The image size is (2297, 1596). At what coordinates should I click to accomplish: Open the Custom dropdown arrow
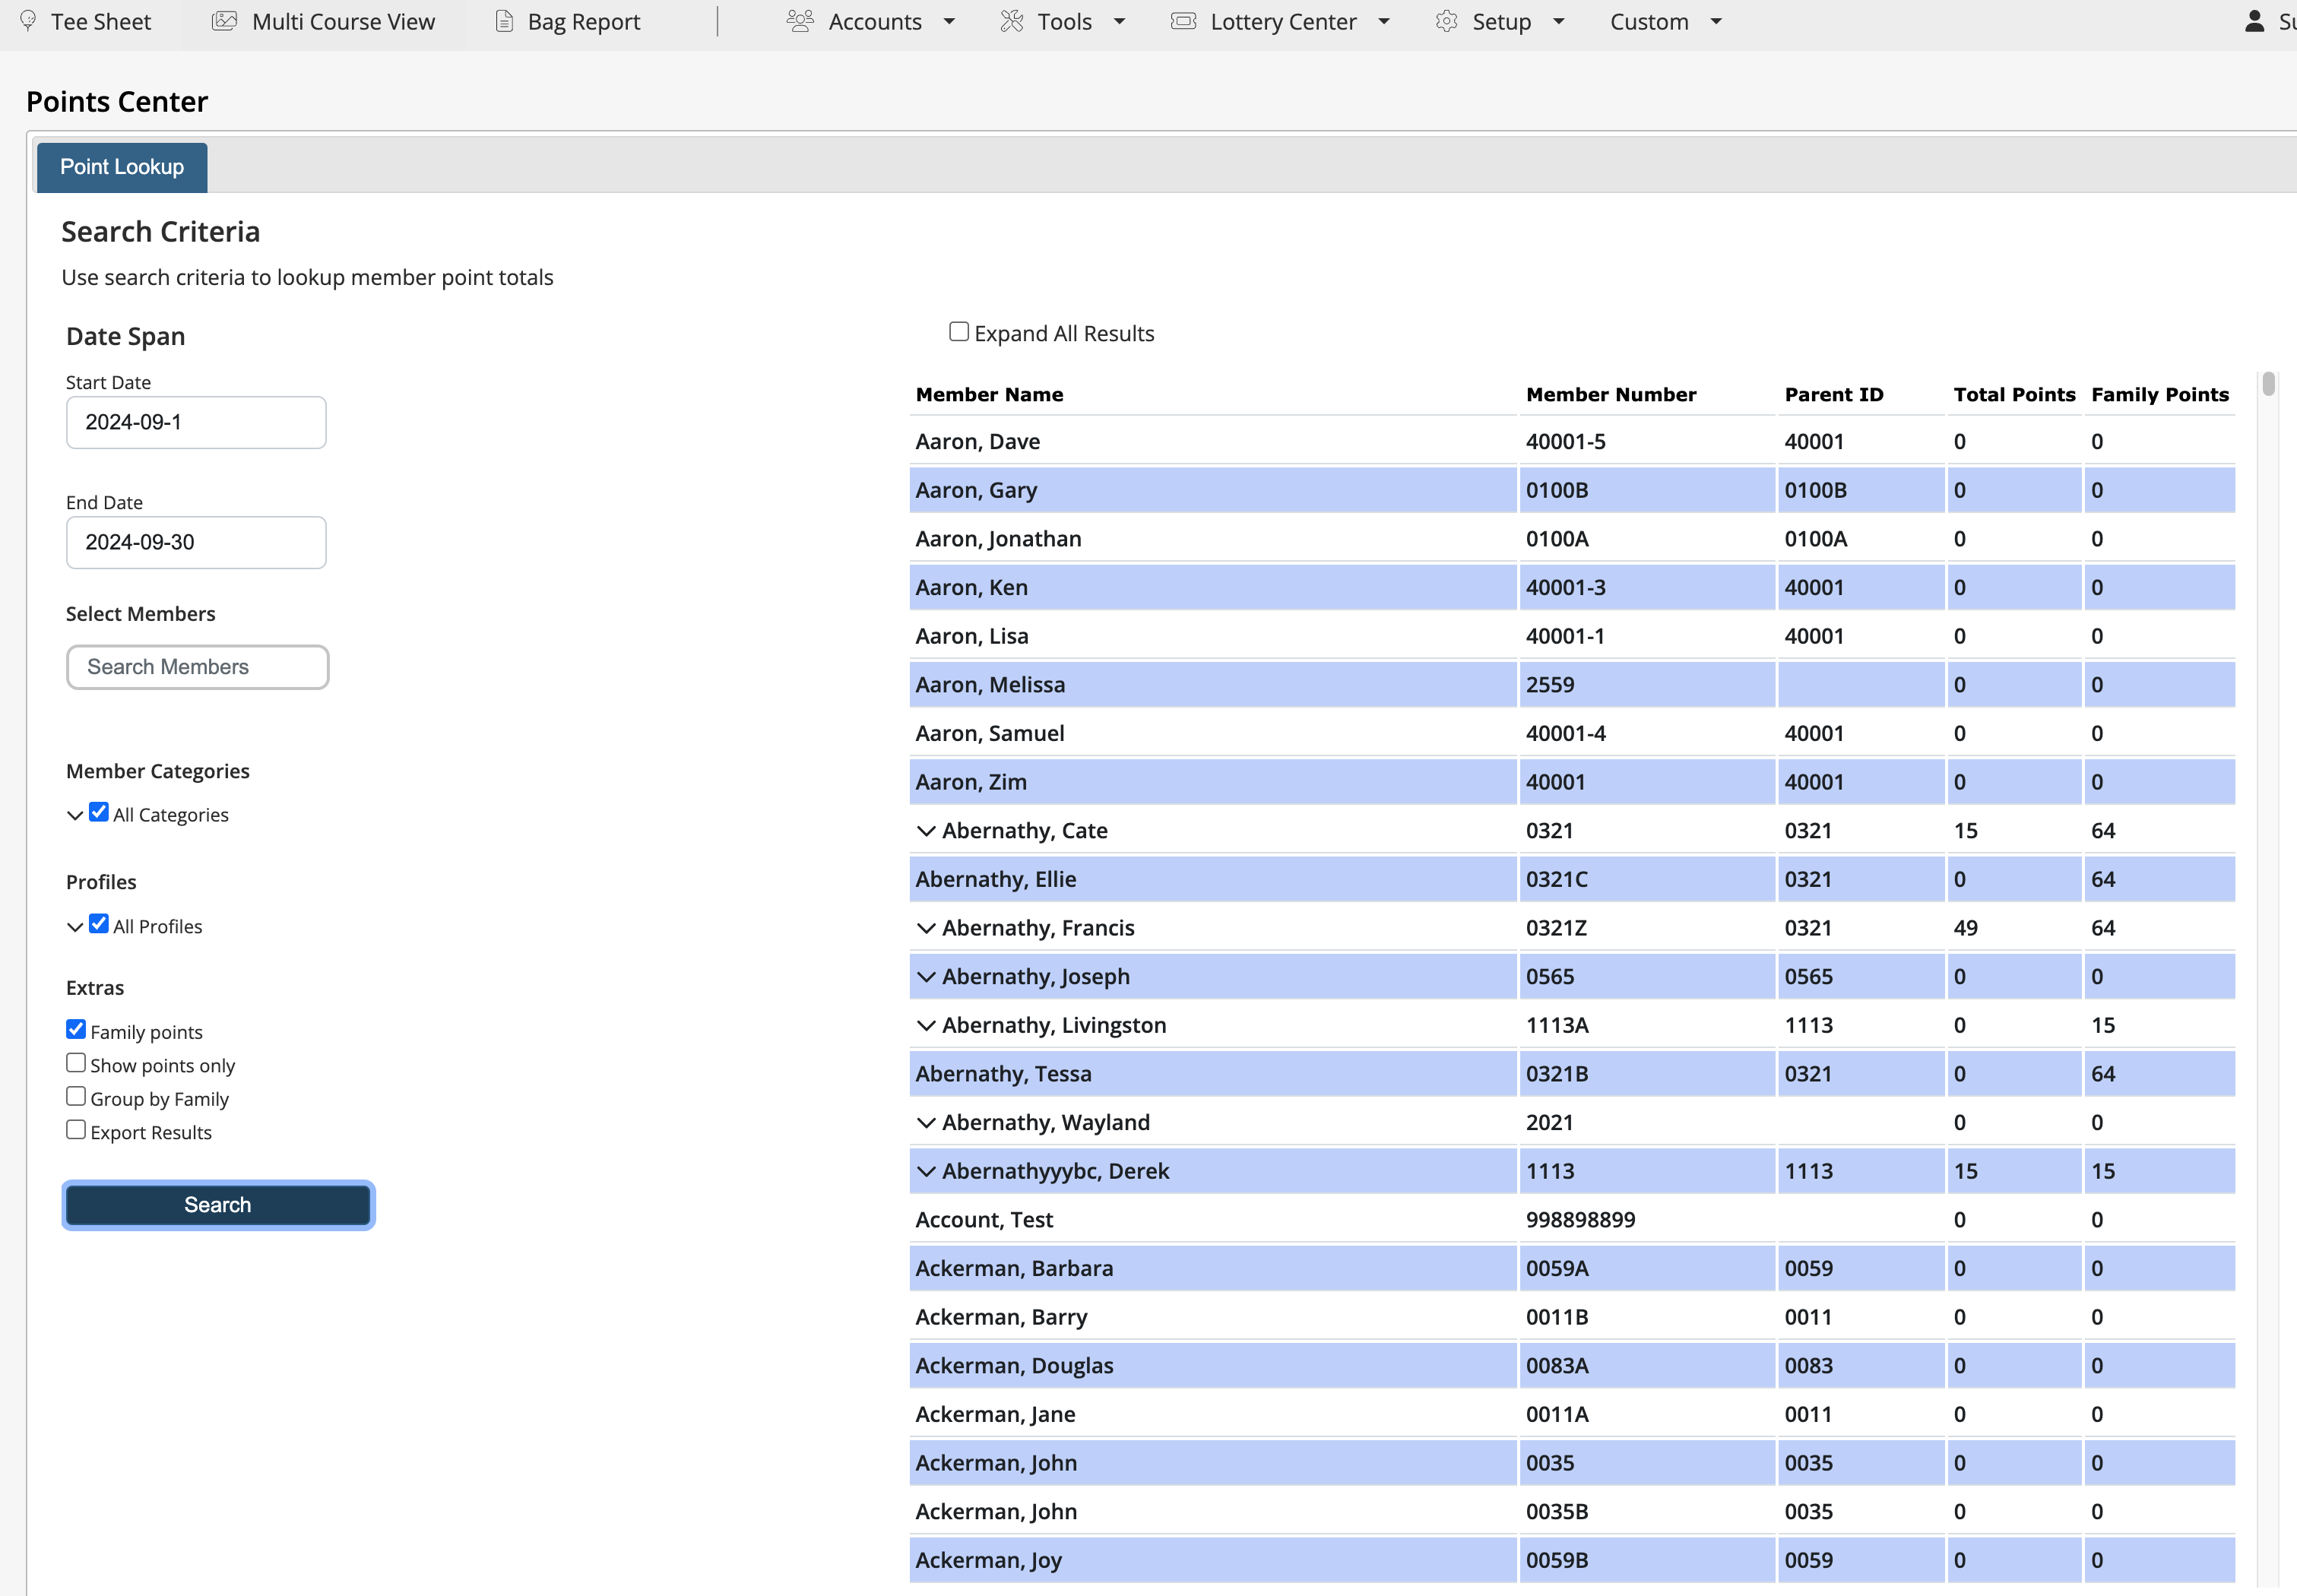[x=1716, y=22]
